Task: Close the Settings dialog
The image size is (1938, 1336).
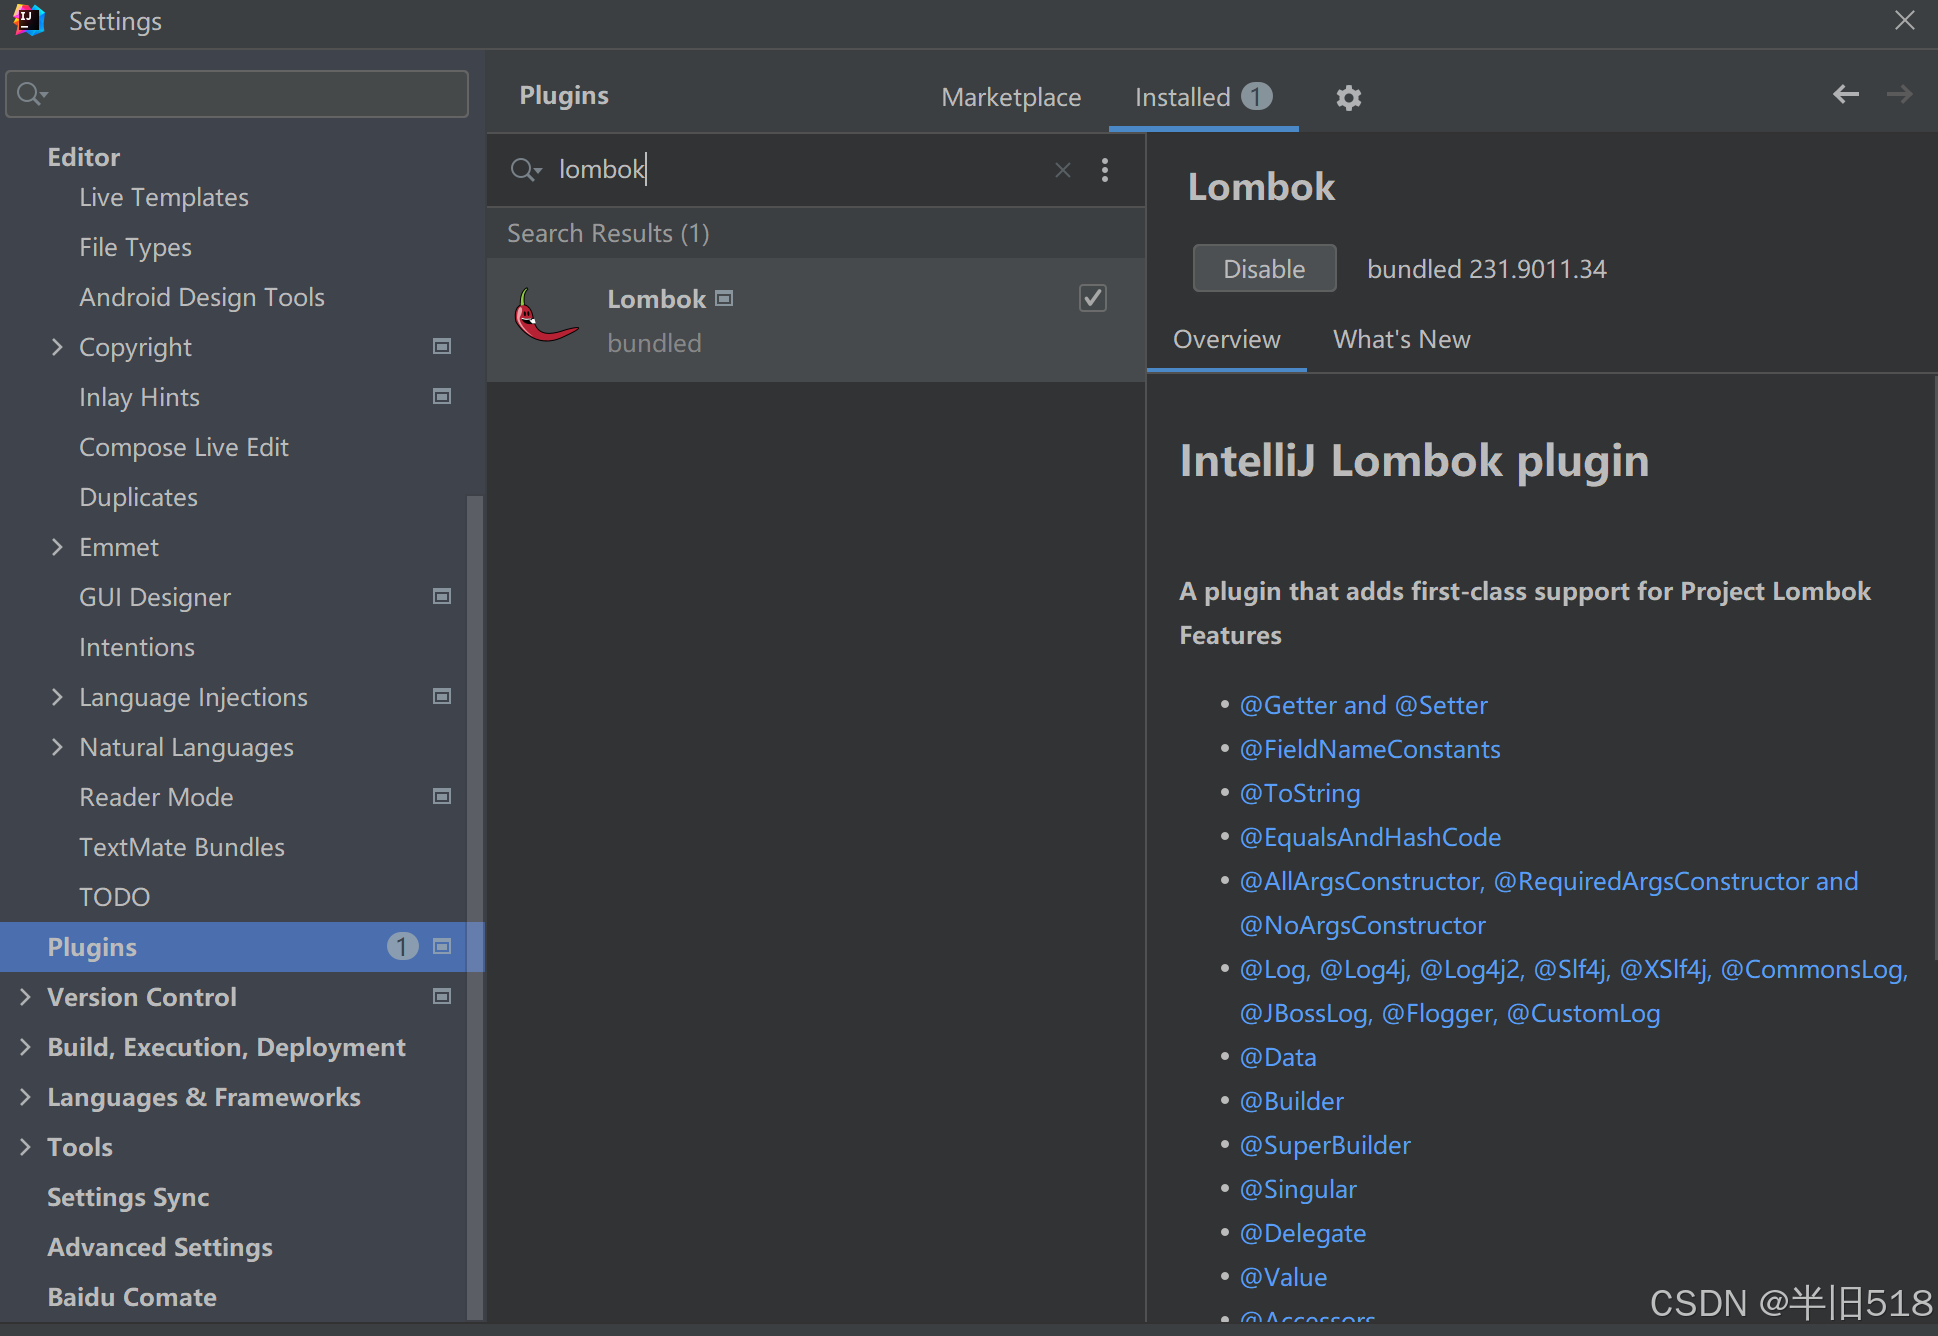Action: (x=1905, y=20)
